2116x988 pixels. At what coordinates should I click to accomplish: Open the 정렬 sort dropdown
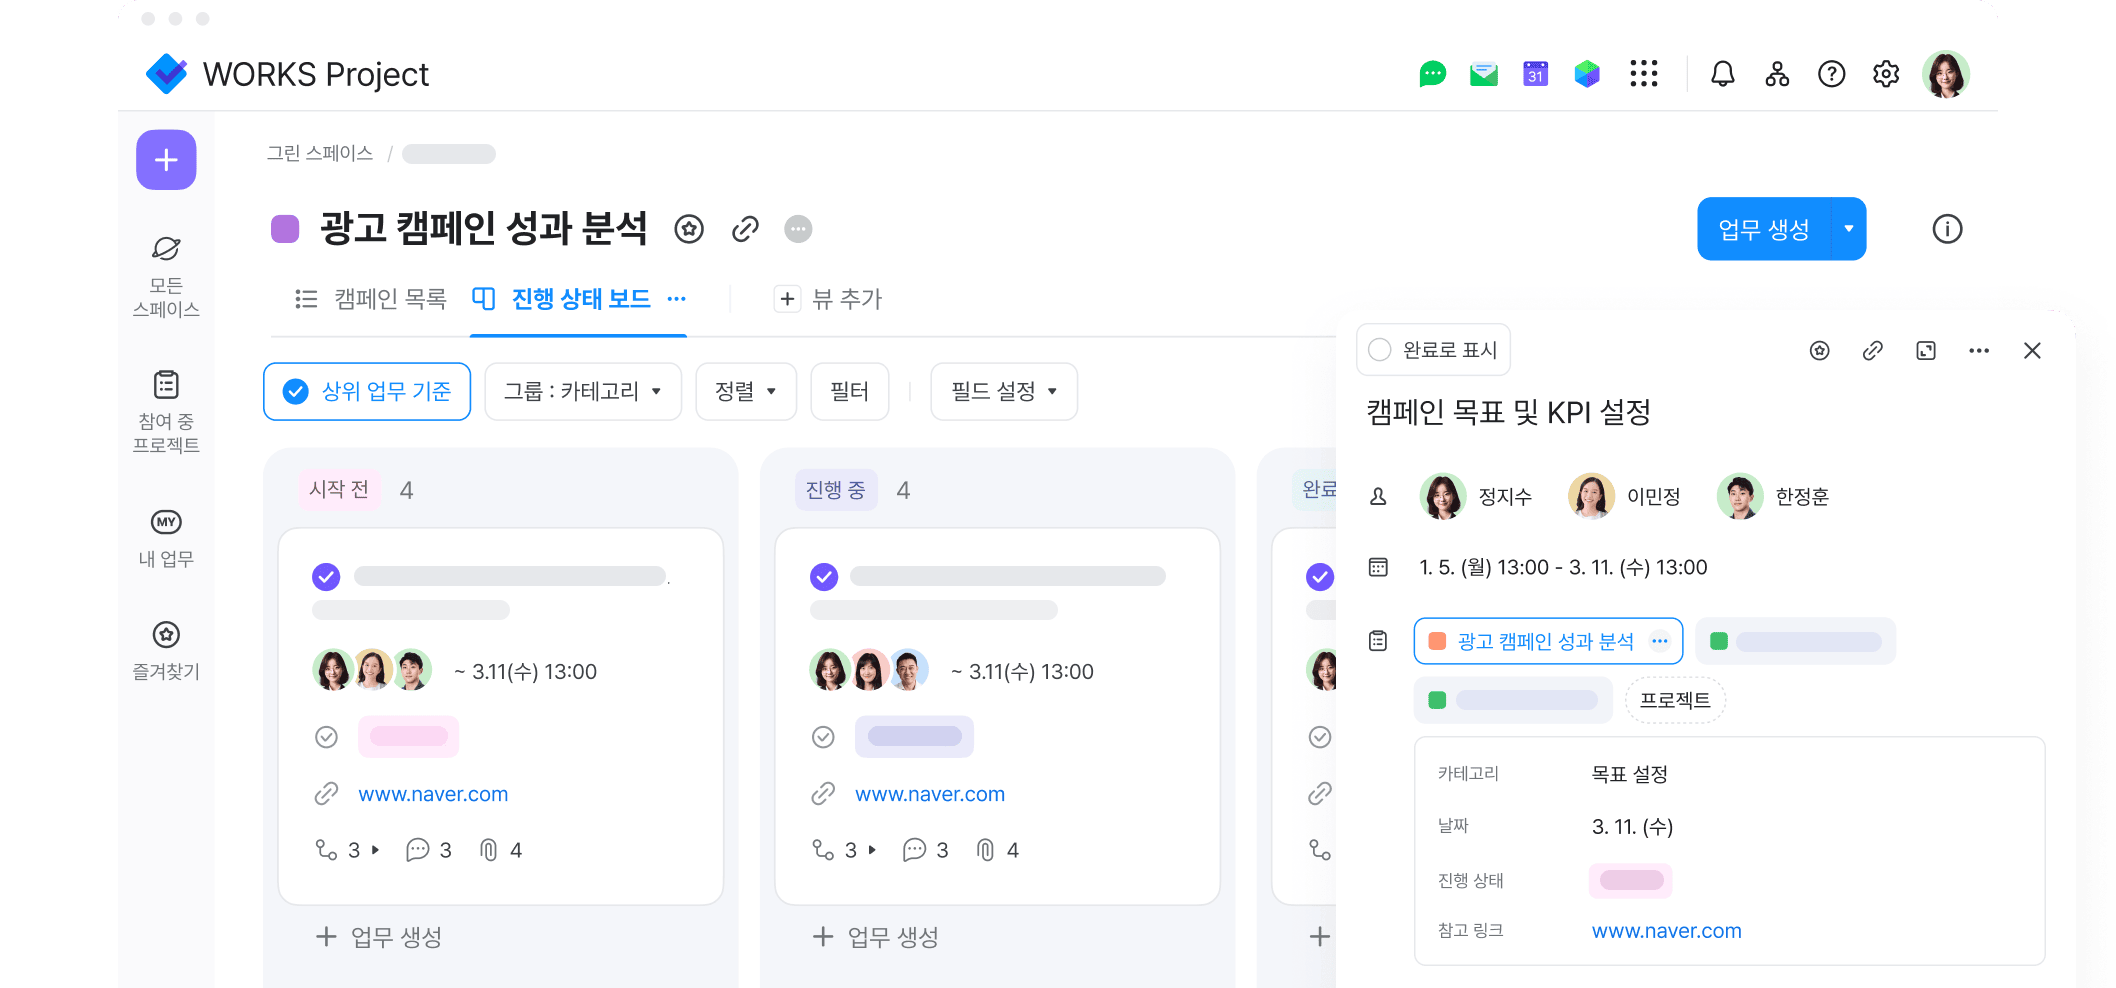(745, 392)
